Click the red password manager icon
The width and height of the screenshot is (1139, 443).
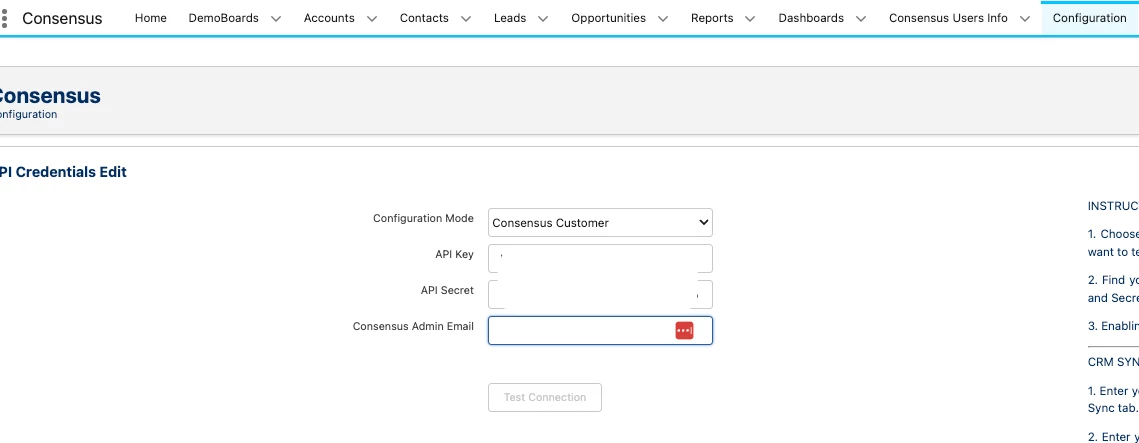684,330
